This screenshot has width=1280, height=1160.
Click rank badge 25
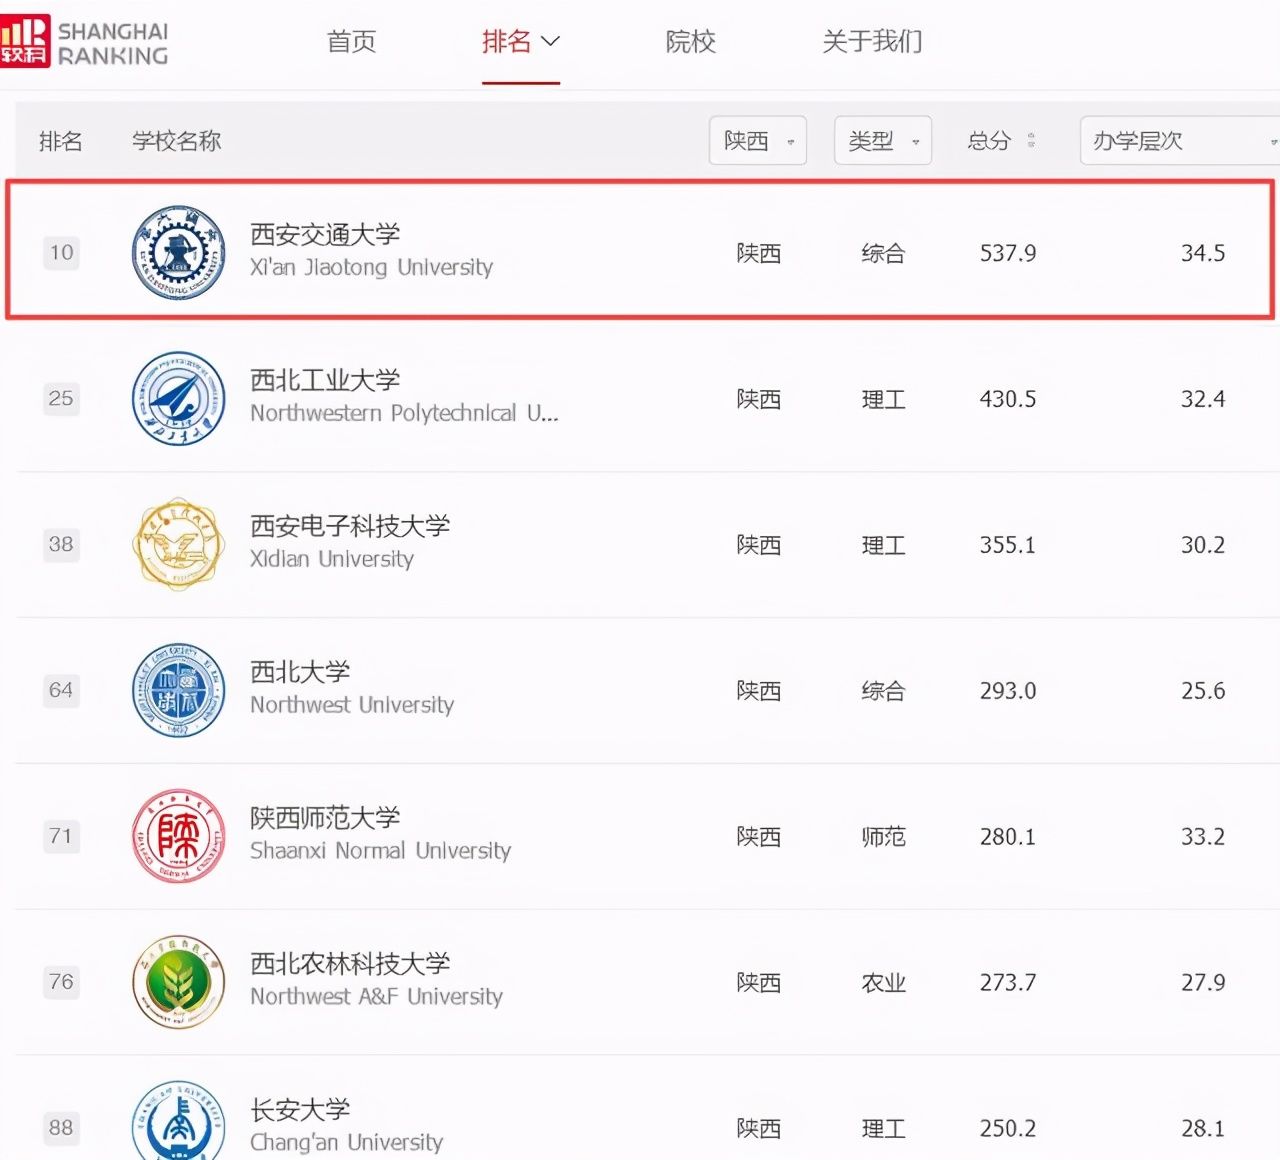(x=61, y=398)
